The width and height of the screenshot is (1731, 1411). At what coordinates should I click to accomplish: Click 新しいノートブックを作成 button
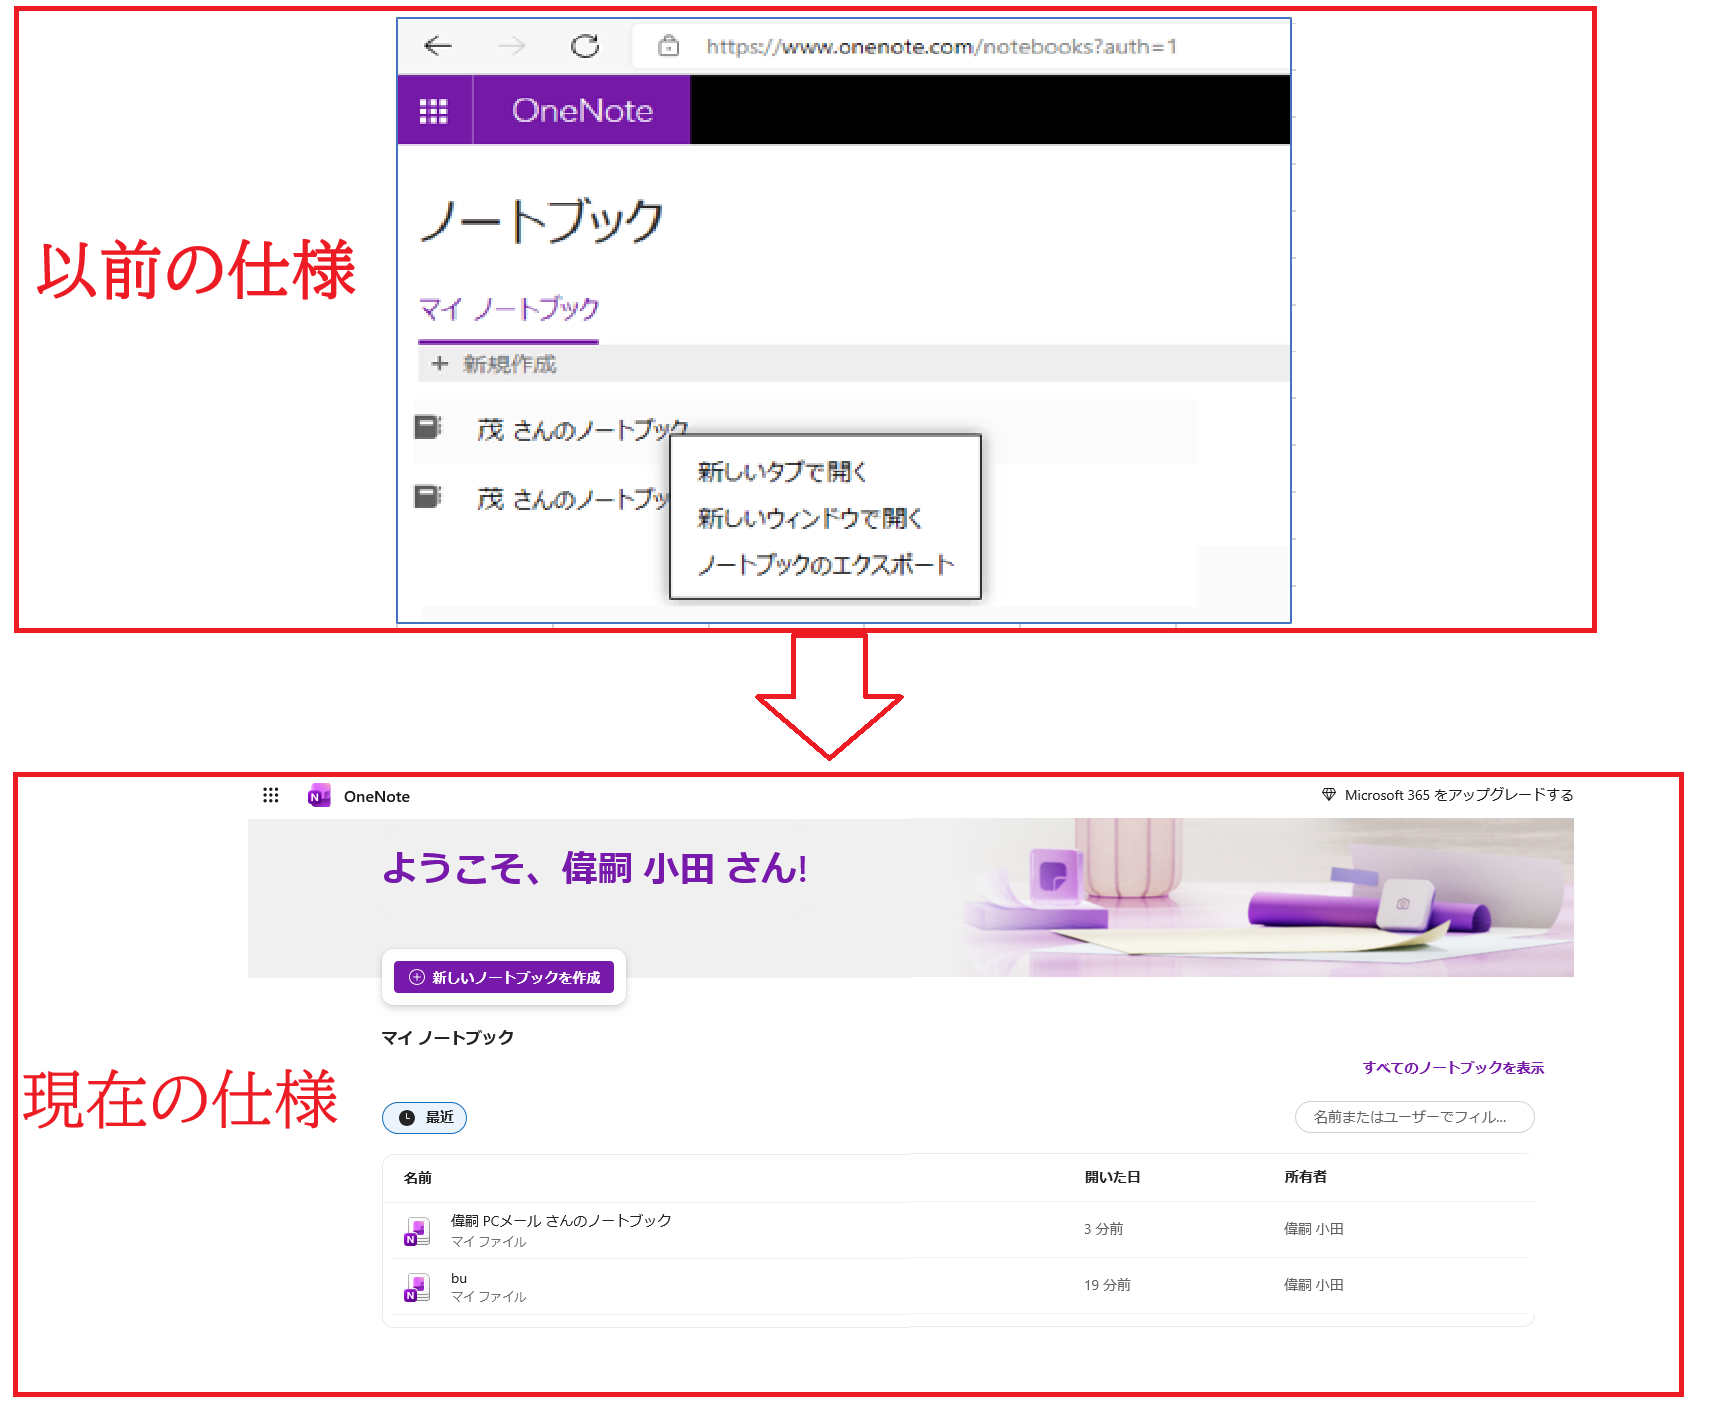[x=504, y=977]
